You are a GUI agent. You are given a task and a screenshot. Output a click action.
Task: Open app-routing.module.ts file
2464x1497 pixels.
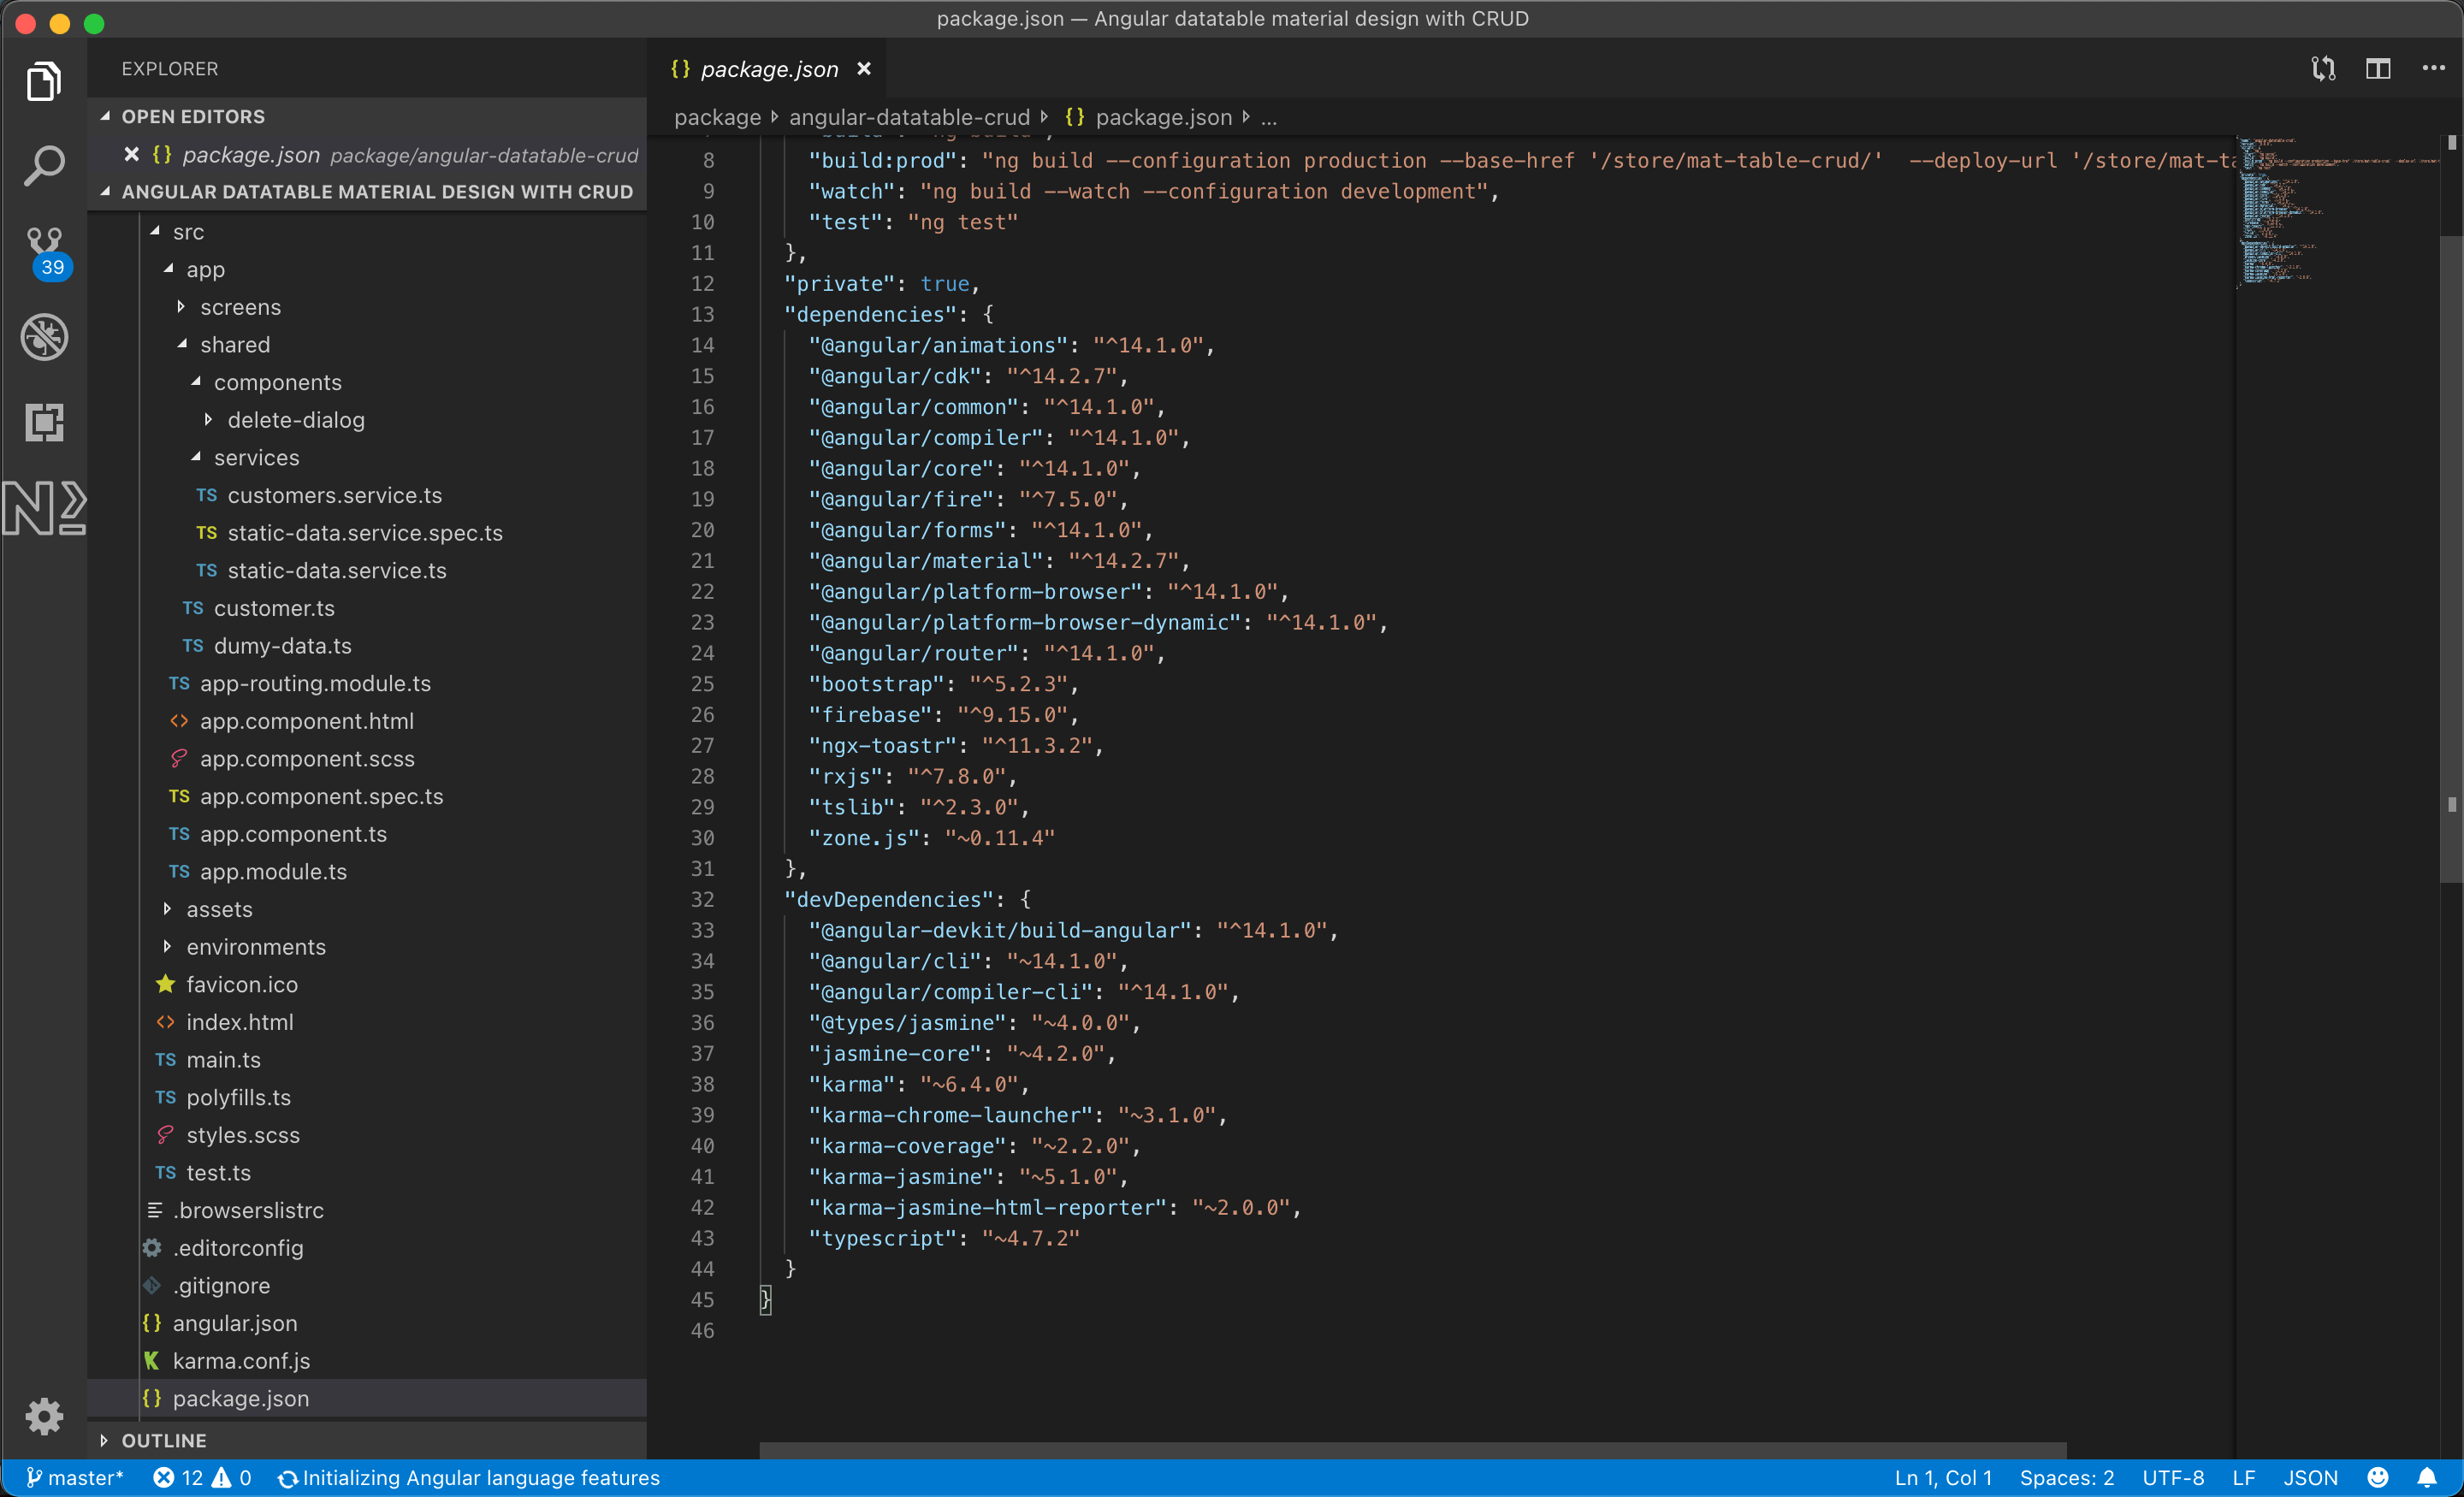point(315,683)
